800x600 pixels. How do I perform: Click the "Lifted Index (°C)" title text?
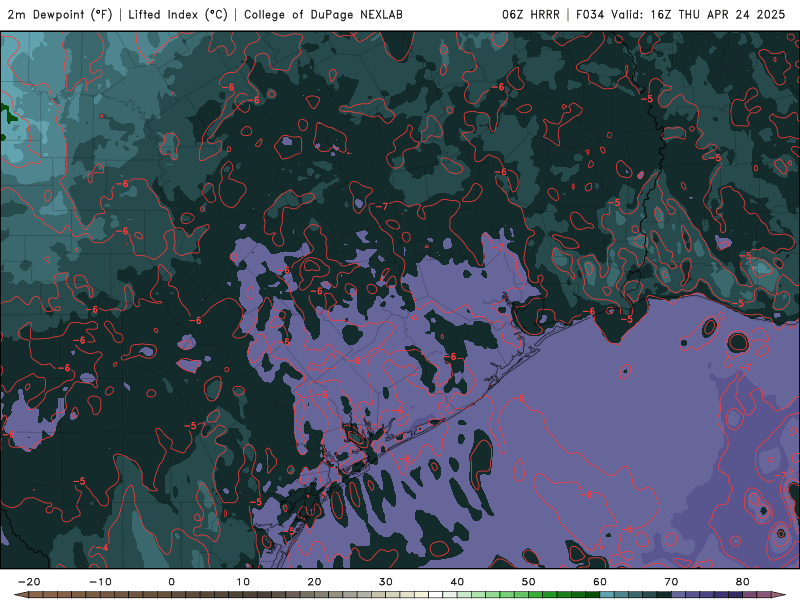pos(178,15)
